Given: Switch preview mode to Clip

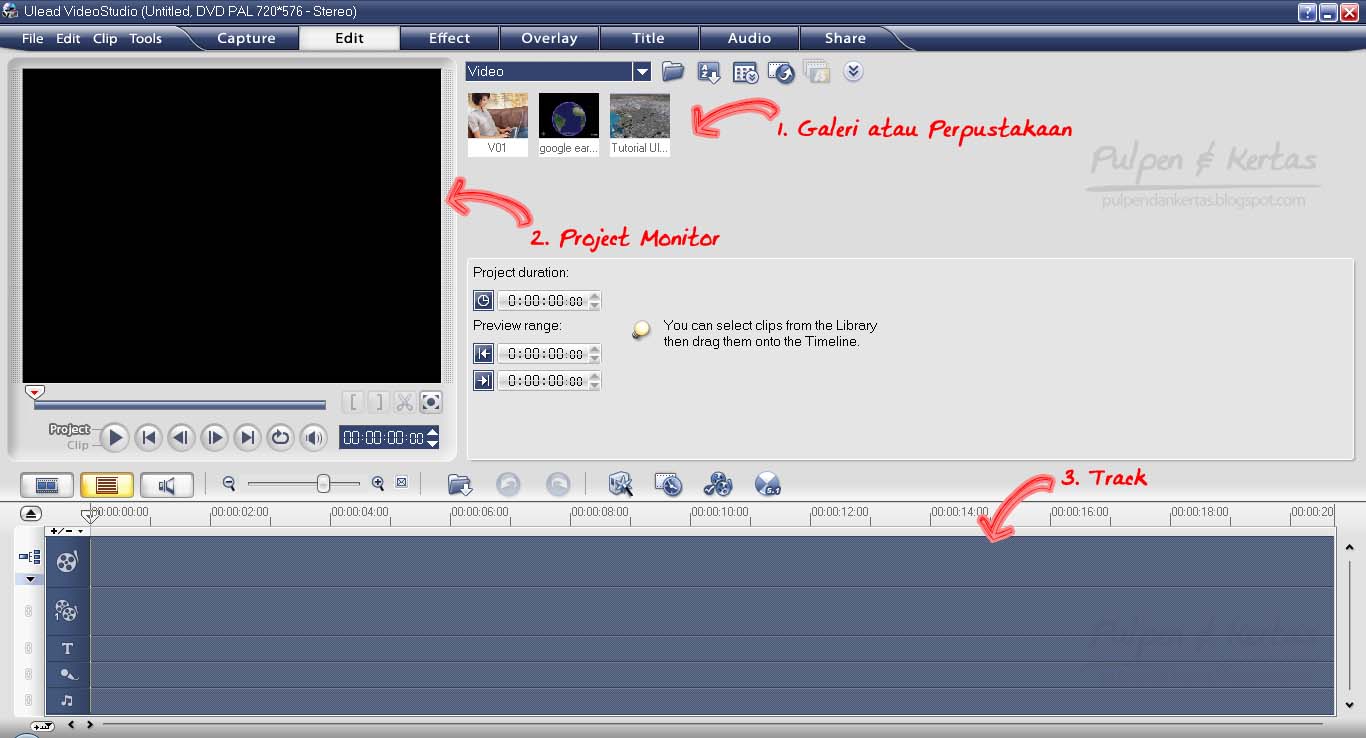Looking at the screenshot, I should [77, 445].
